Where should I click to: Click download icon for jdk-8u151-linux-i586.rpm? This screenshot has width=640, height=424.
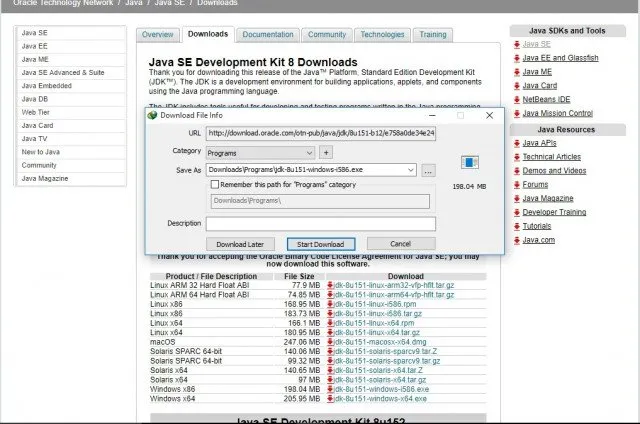[330, 304]
